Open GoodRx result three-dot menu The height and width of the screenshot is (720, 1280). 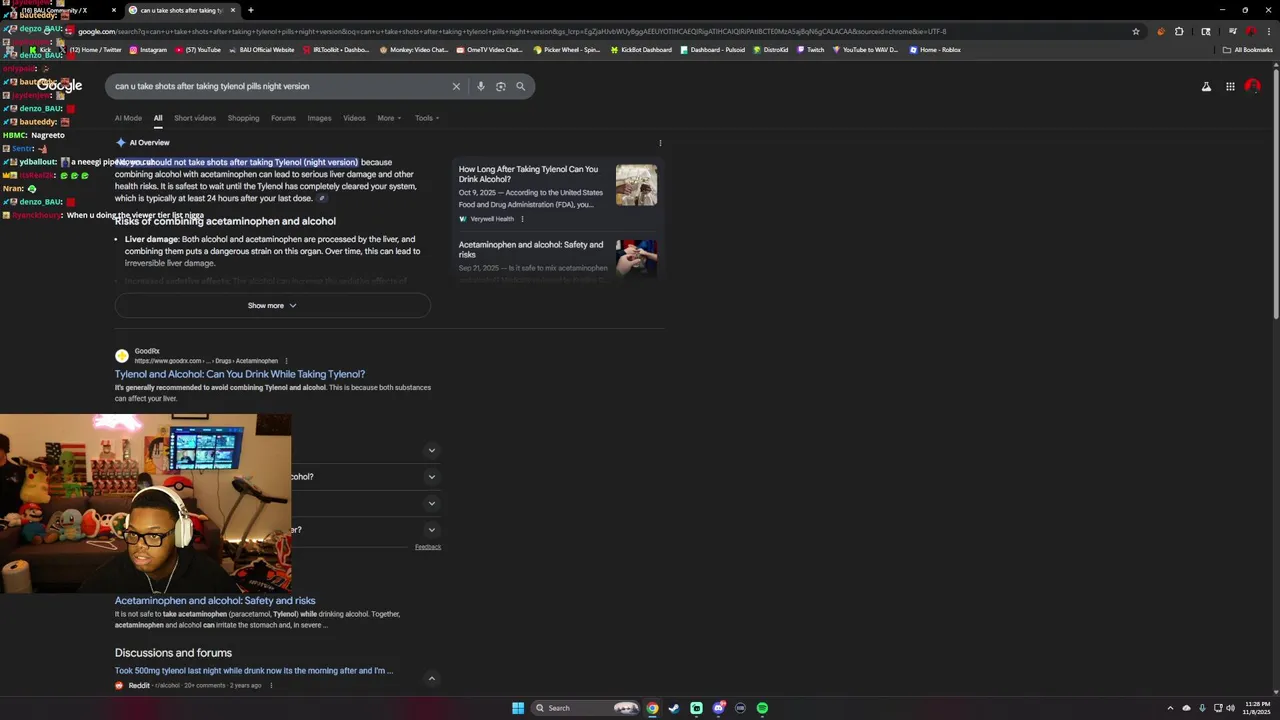286,361
